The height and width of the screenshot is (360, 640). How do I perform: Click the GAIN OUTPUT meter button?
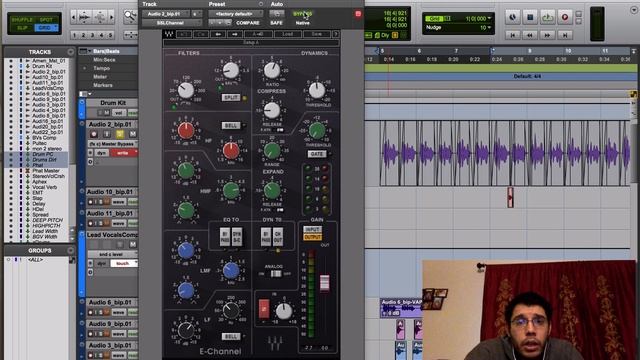point(312,237)
